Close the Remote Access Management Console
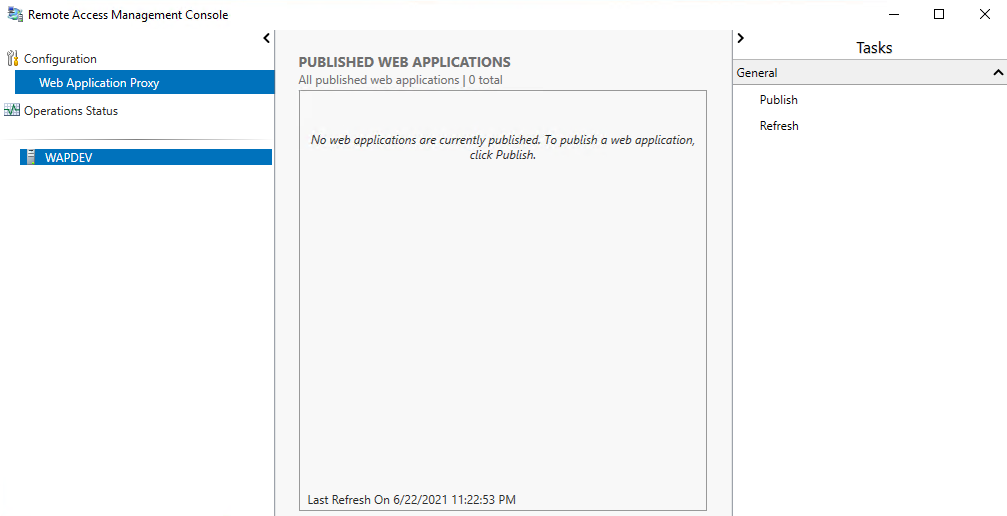The width and height of the screenshot is (1007, 516). tap(985, 14)
